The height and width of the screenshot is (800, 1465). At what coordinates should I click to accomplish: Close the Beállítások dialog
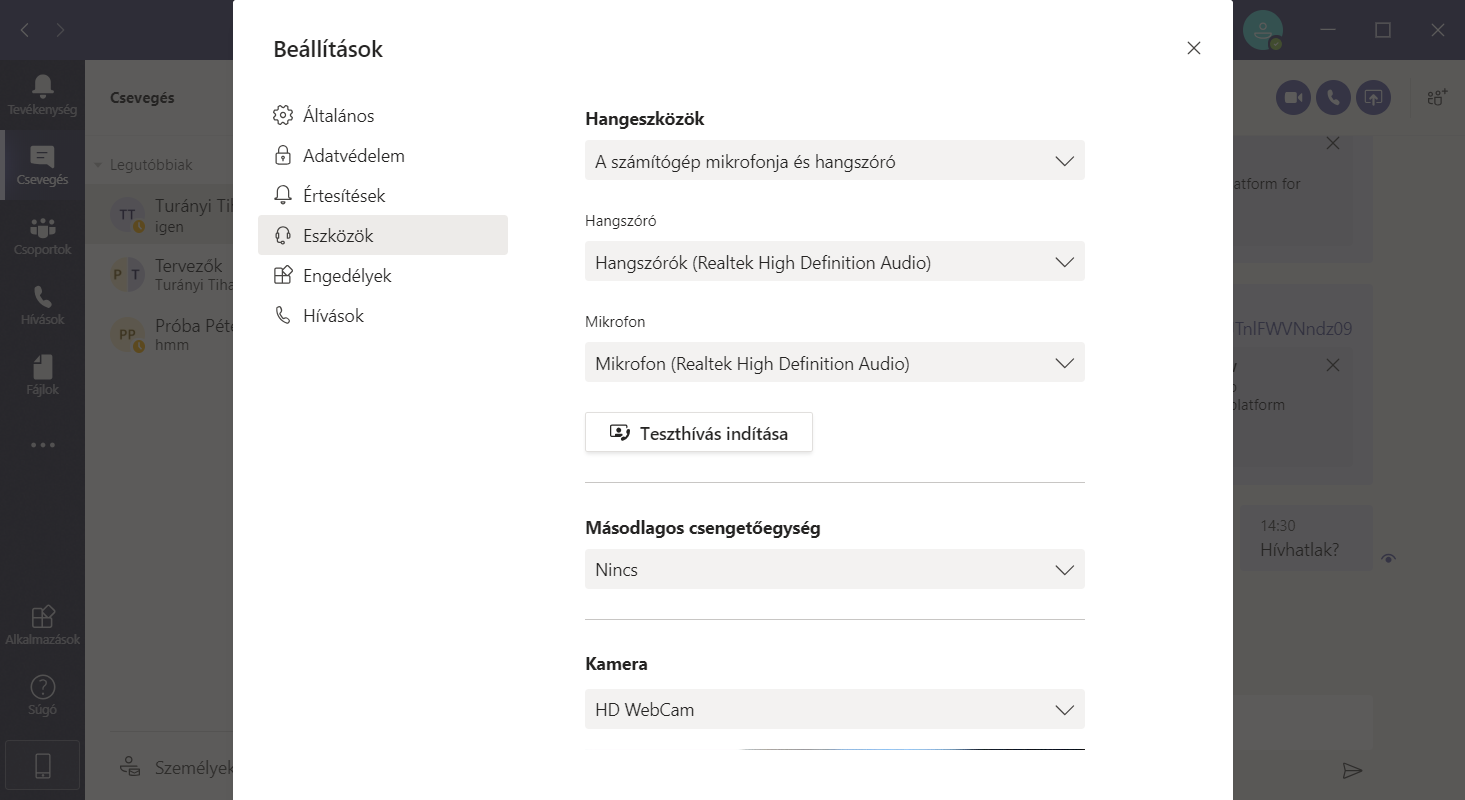point(1193,48)
